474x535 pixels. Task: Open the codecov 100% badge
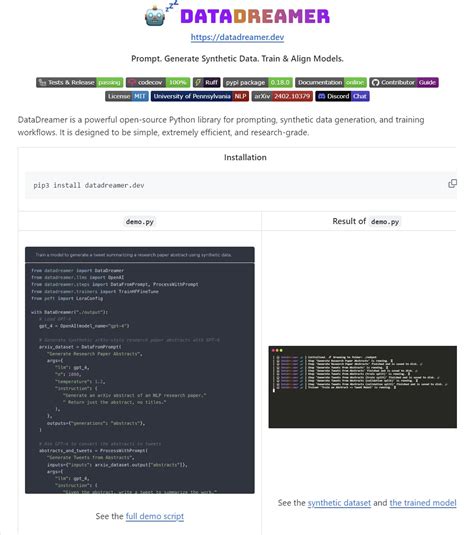click(x=158, y=83)
